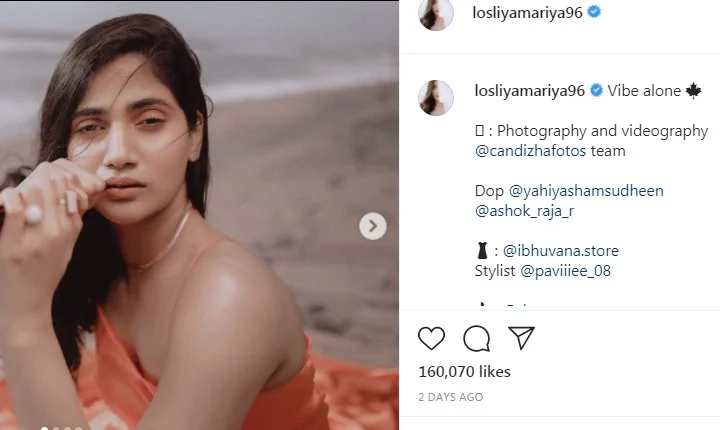Click profile avatar in post header
This screenshot has height=430, width=720.
(x=436, y=14)
